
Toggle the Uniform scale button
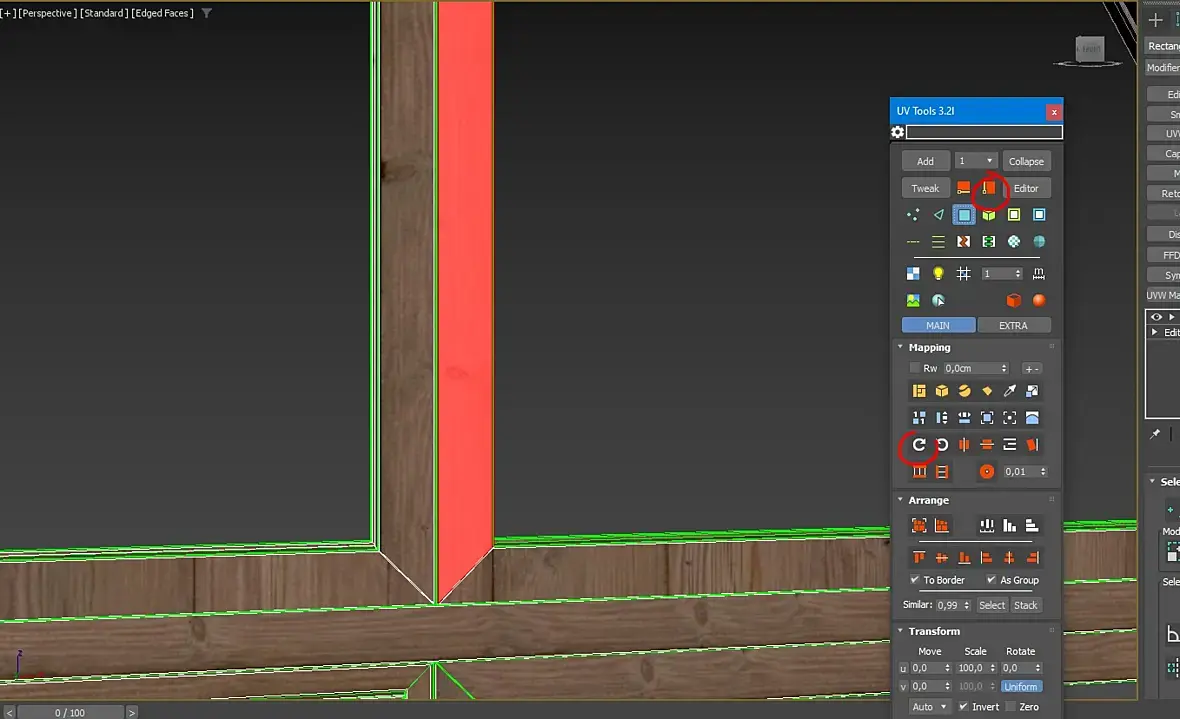coord(1021,687)
